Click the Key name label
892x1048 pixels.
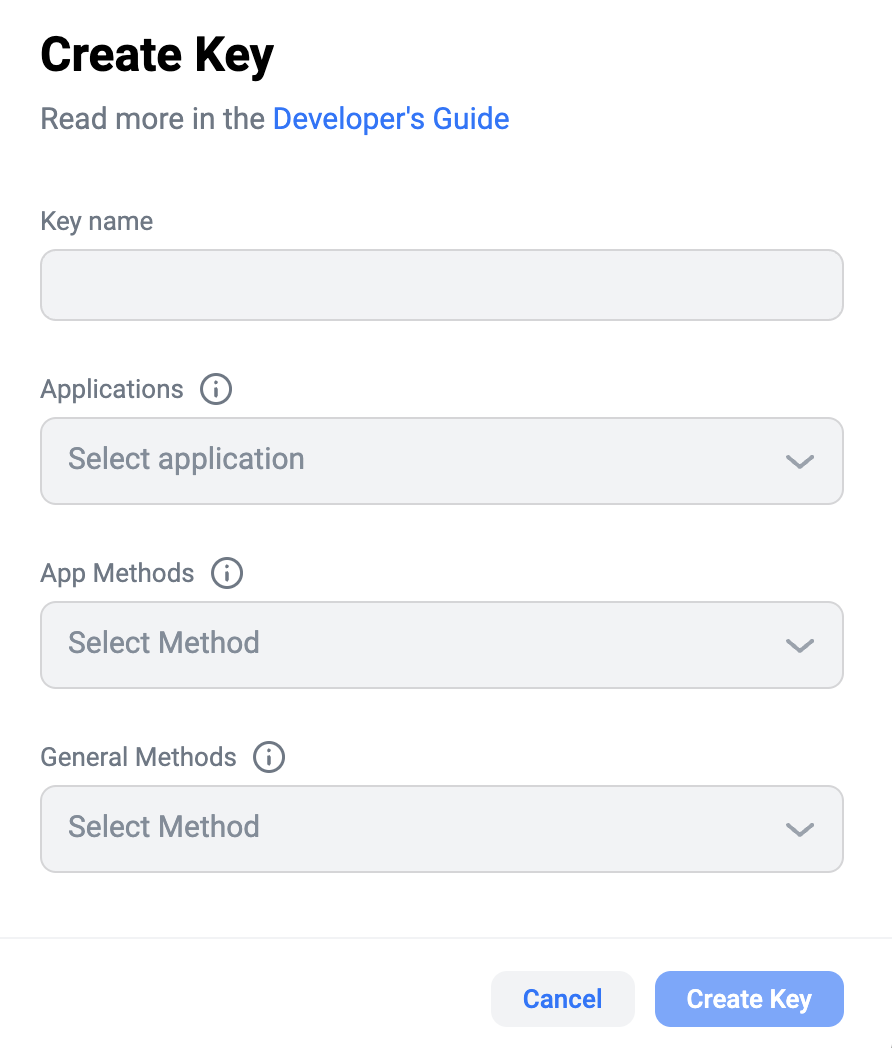[x=97, y=221]
